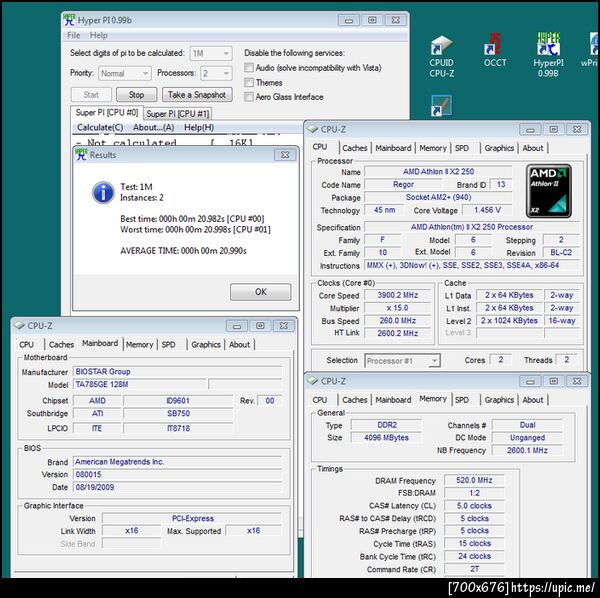This screenshot has width=600, height=598.
Task: Switch to Super PI [CPU #1] tab
Action: pos(178,114)
